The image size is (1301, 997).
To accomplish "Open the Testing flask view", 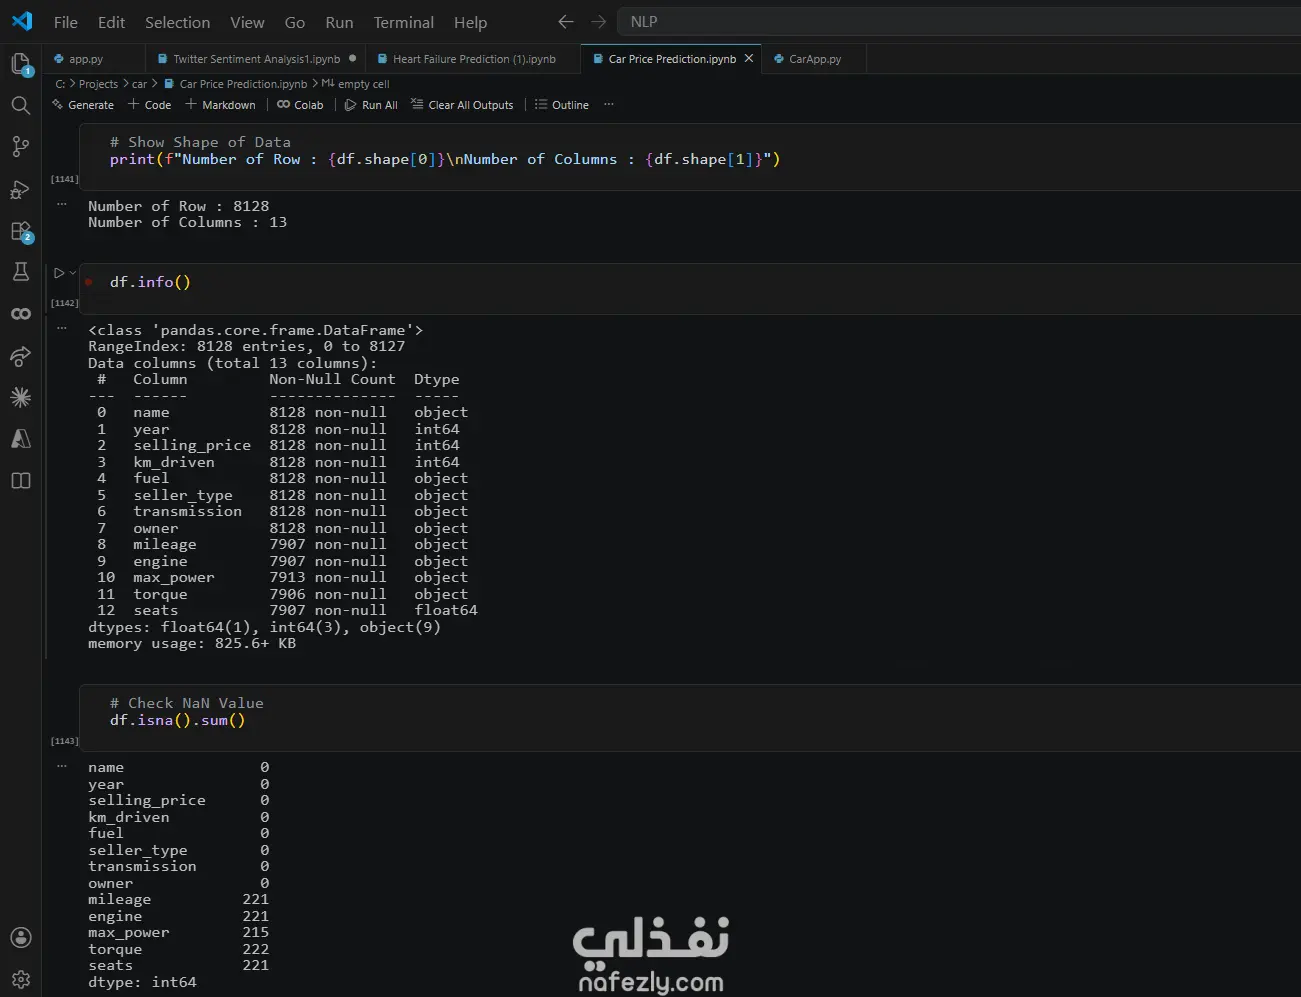I will [x=20, y=272].
